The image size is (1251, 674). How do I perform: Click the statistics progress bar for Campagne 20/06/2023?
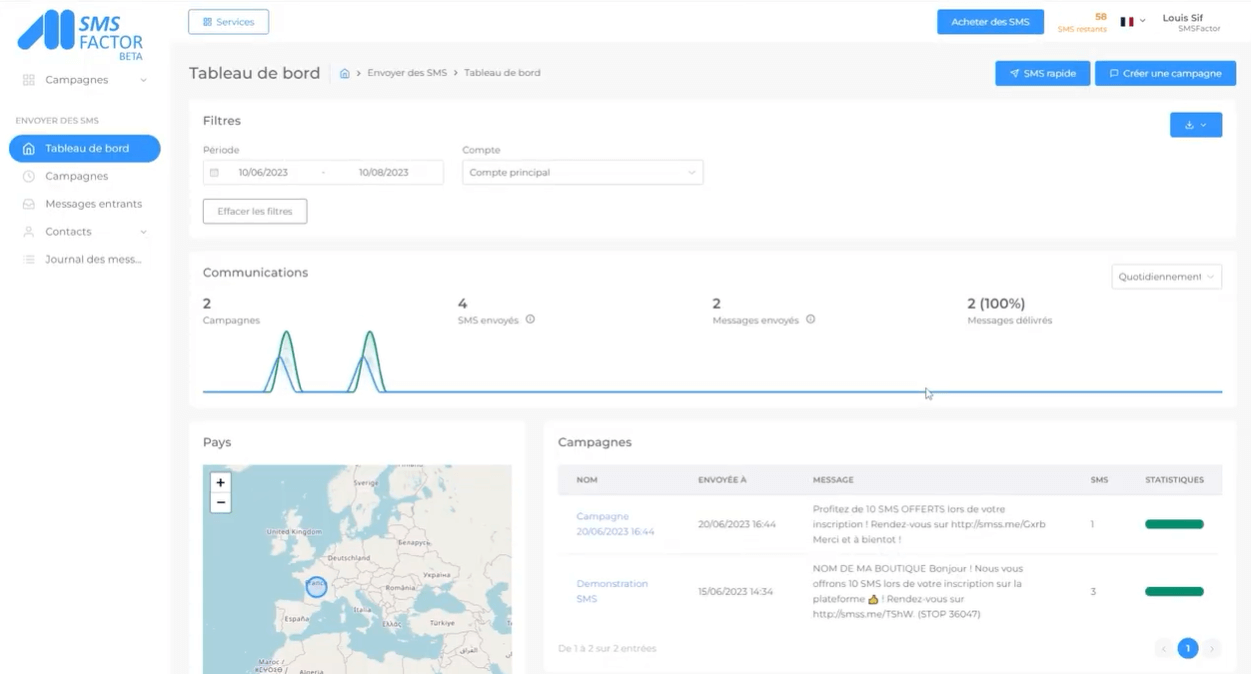[x=1174, y=523]
